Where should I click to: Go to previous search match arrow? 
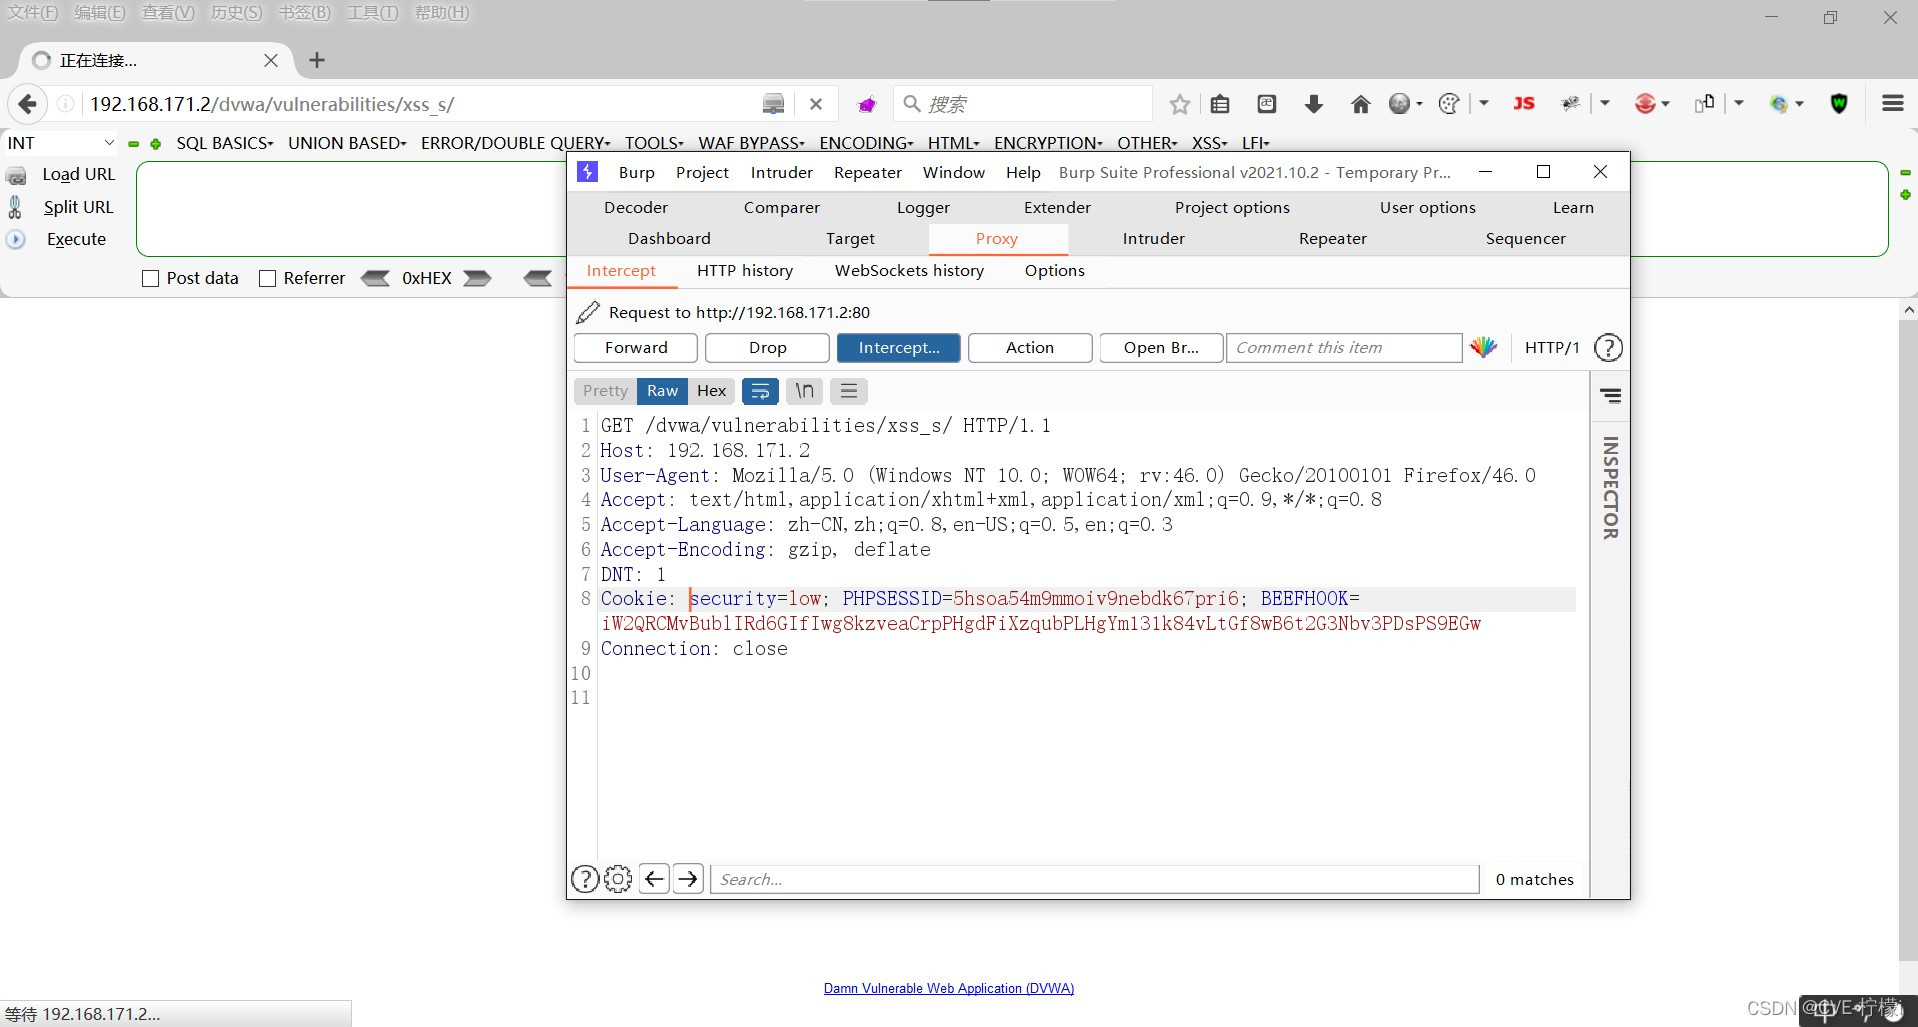(x=654, y=879)
